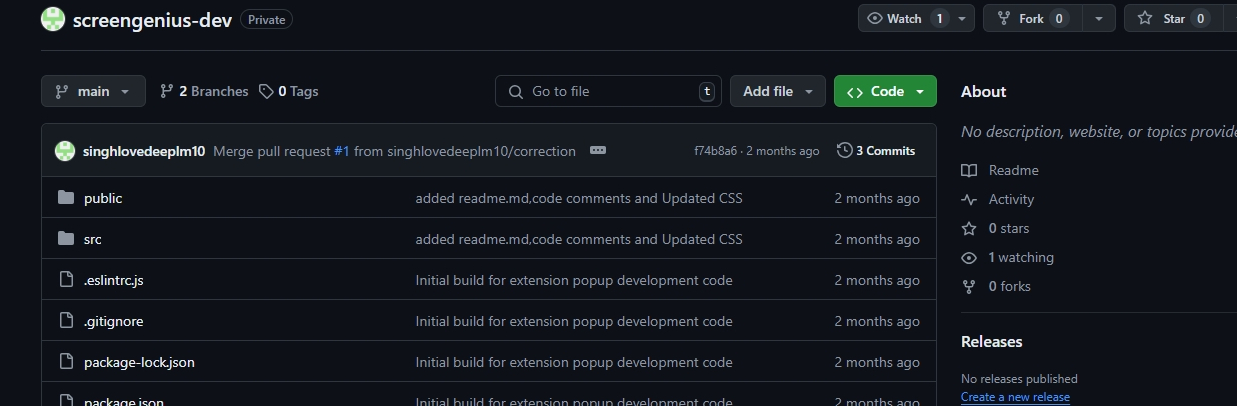Viewport: 1237px width, 406px height.
Task: Open the public folder's commit message link
Action: click(579, 198)
